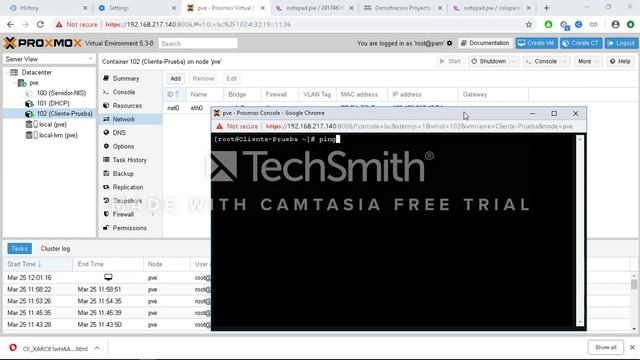Select local-lvm (pve) storage
This screenshot has height=360, width=640.
[x=58, y=135]
